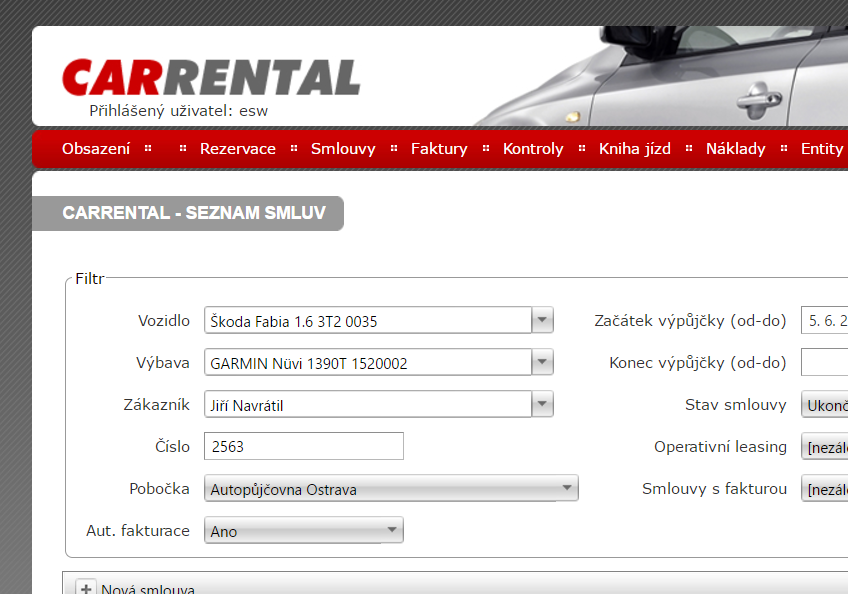848x594 pixels.
Task: Open the Smlouvy menu
Action: (x=343, y=149)
